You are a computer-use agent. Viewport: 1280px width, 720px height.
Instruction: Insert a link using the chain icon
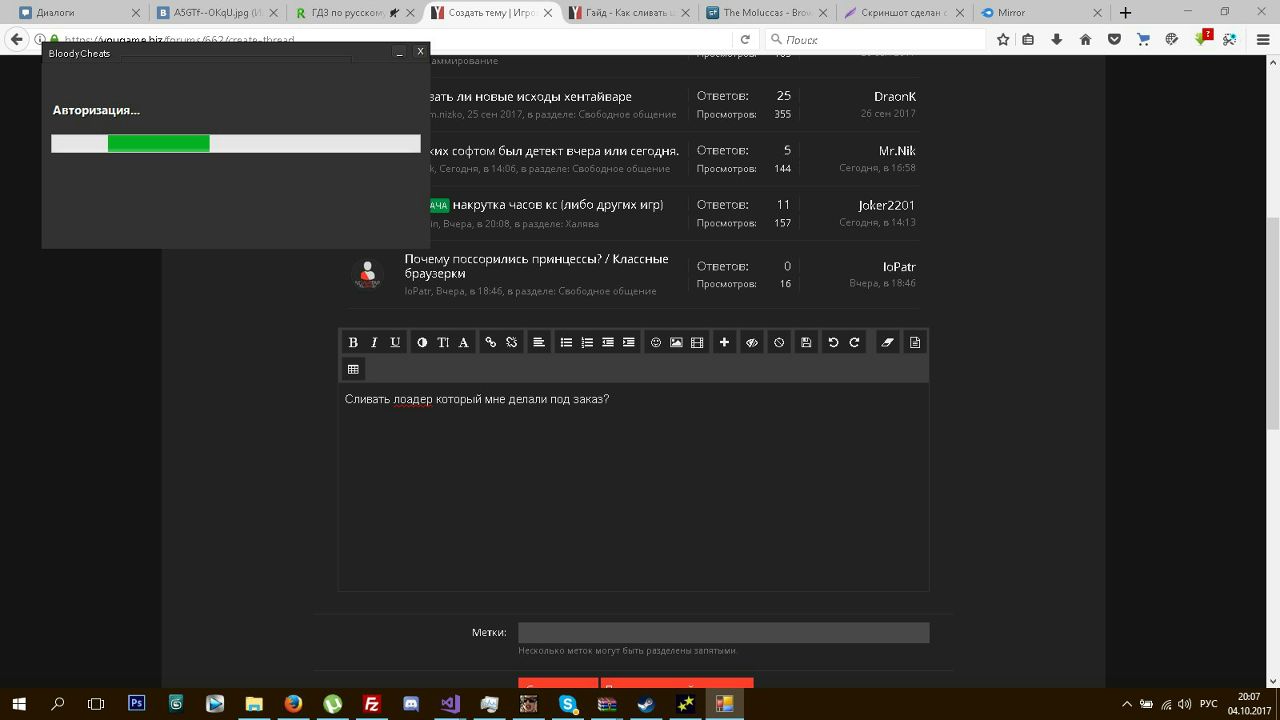point(490,342)
